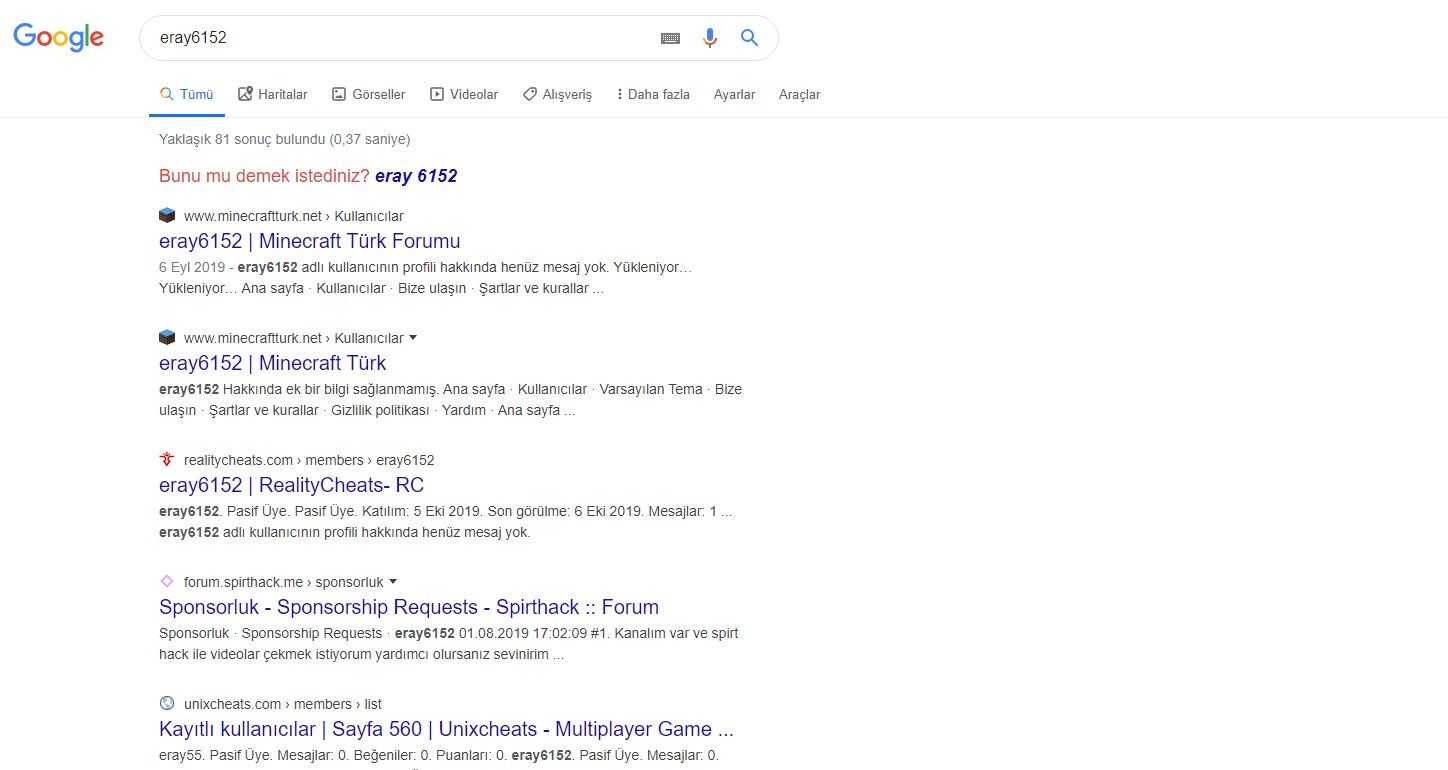
Task: Click the forum.spirthack.me › sponsorluk breadcrumb
Action: point(284,582)
